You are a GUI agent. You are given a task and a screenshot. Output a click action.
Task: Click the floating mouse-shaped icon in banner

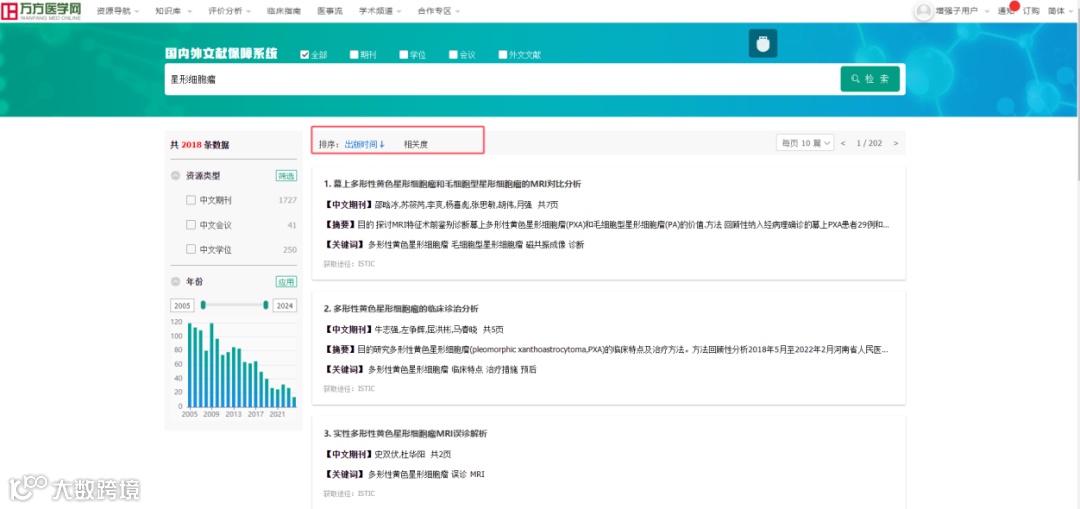[762, 43]
